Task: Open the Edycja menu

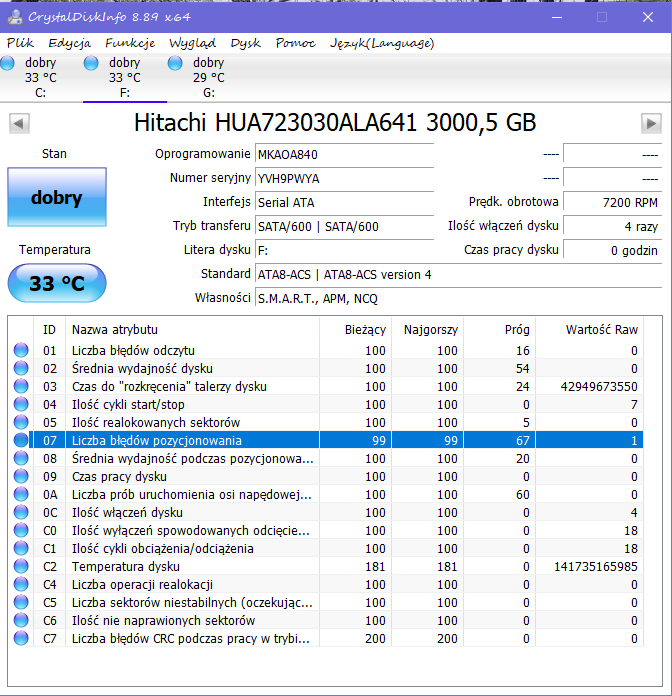Action: pos(69,43)
